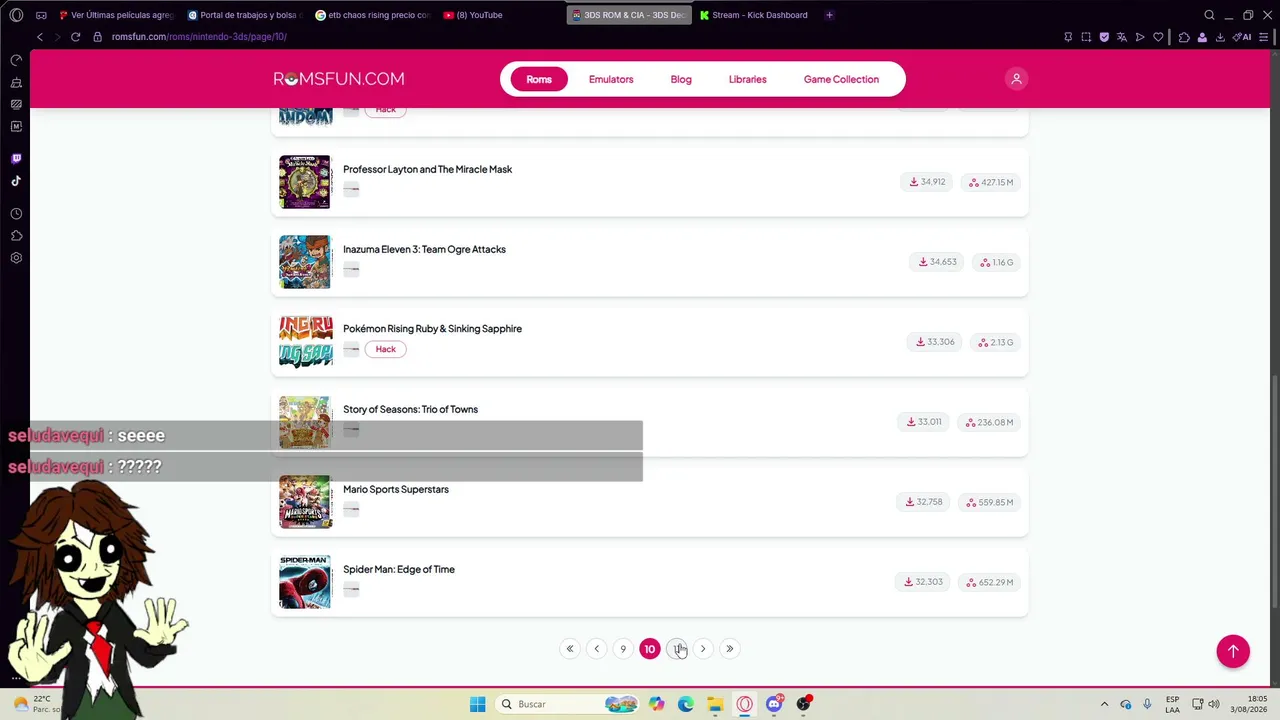Click the Mario Sports Superstars cover thumbnail

(305, 502)
